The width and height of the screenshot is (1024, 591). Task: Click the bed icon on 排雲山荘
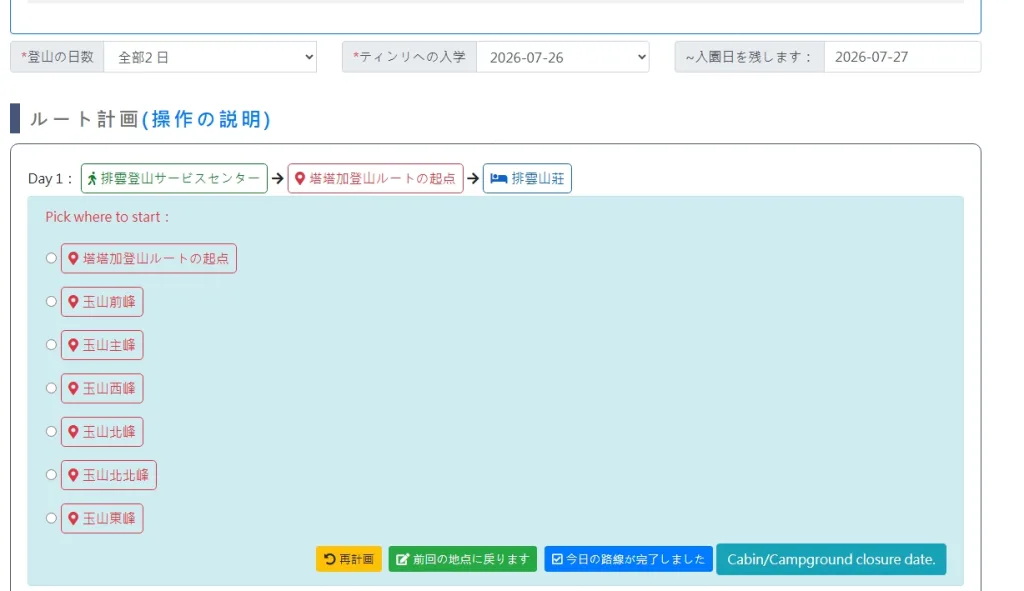point(499,178)
